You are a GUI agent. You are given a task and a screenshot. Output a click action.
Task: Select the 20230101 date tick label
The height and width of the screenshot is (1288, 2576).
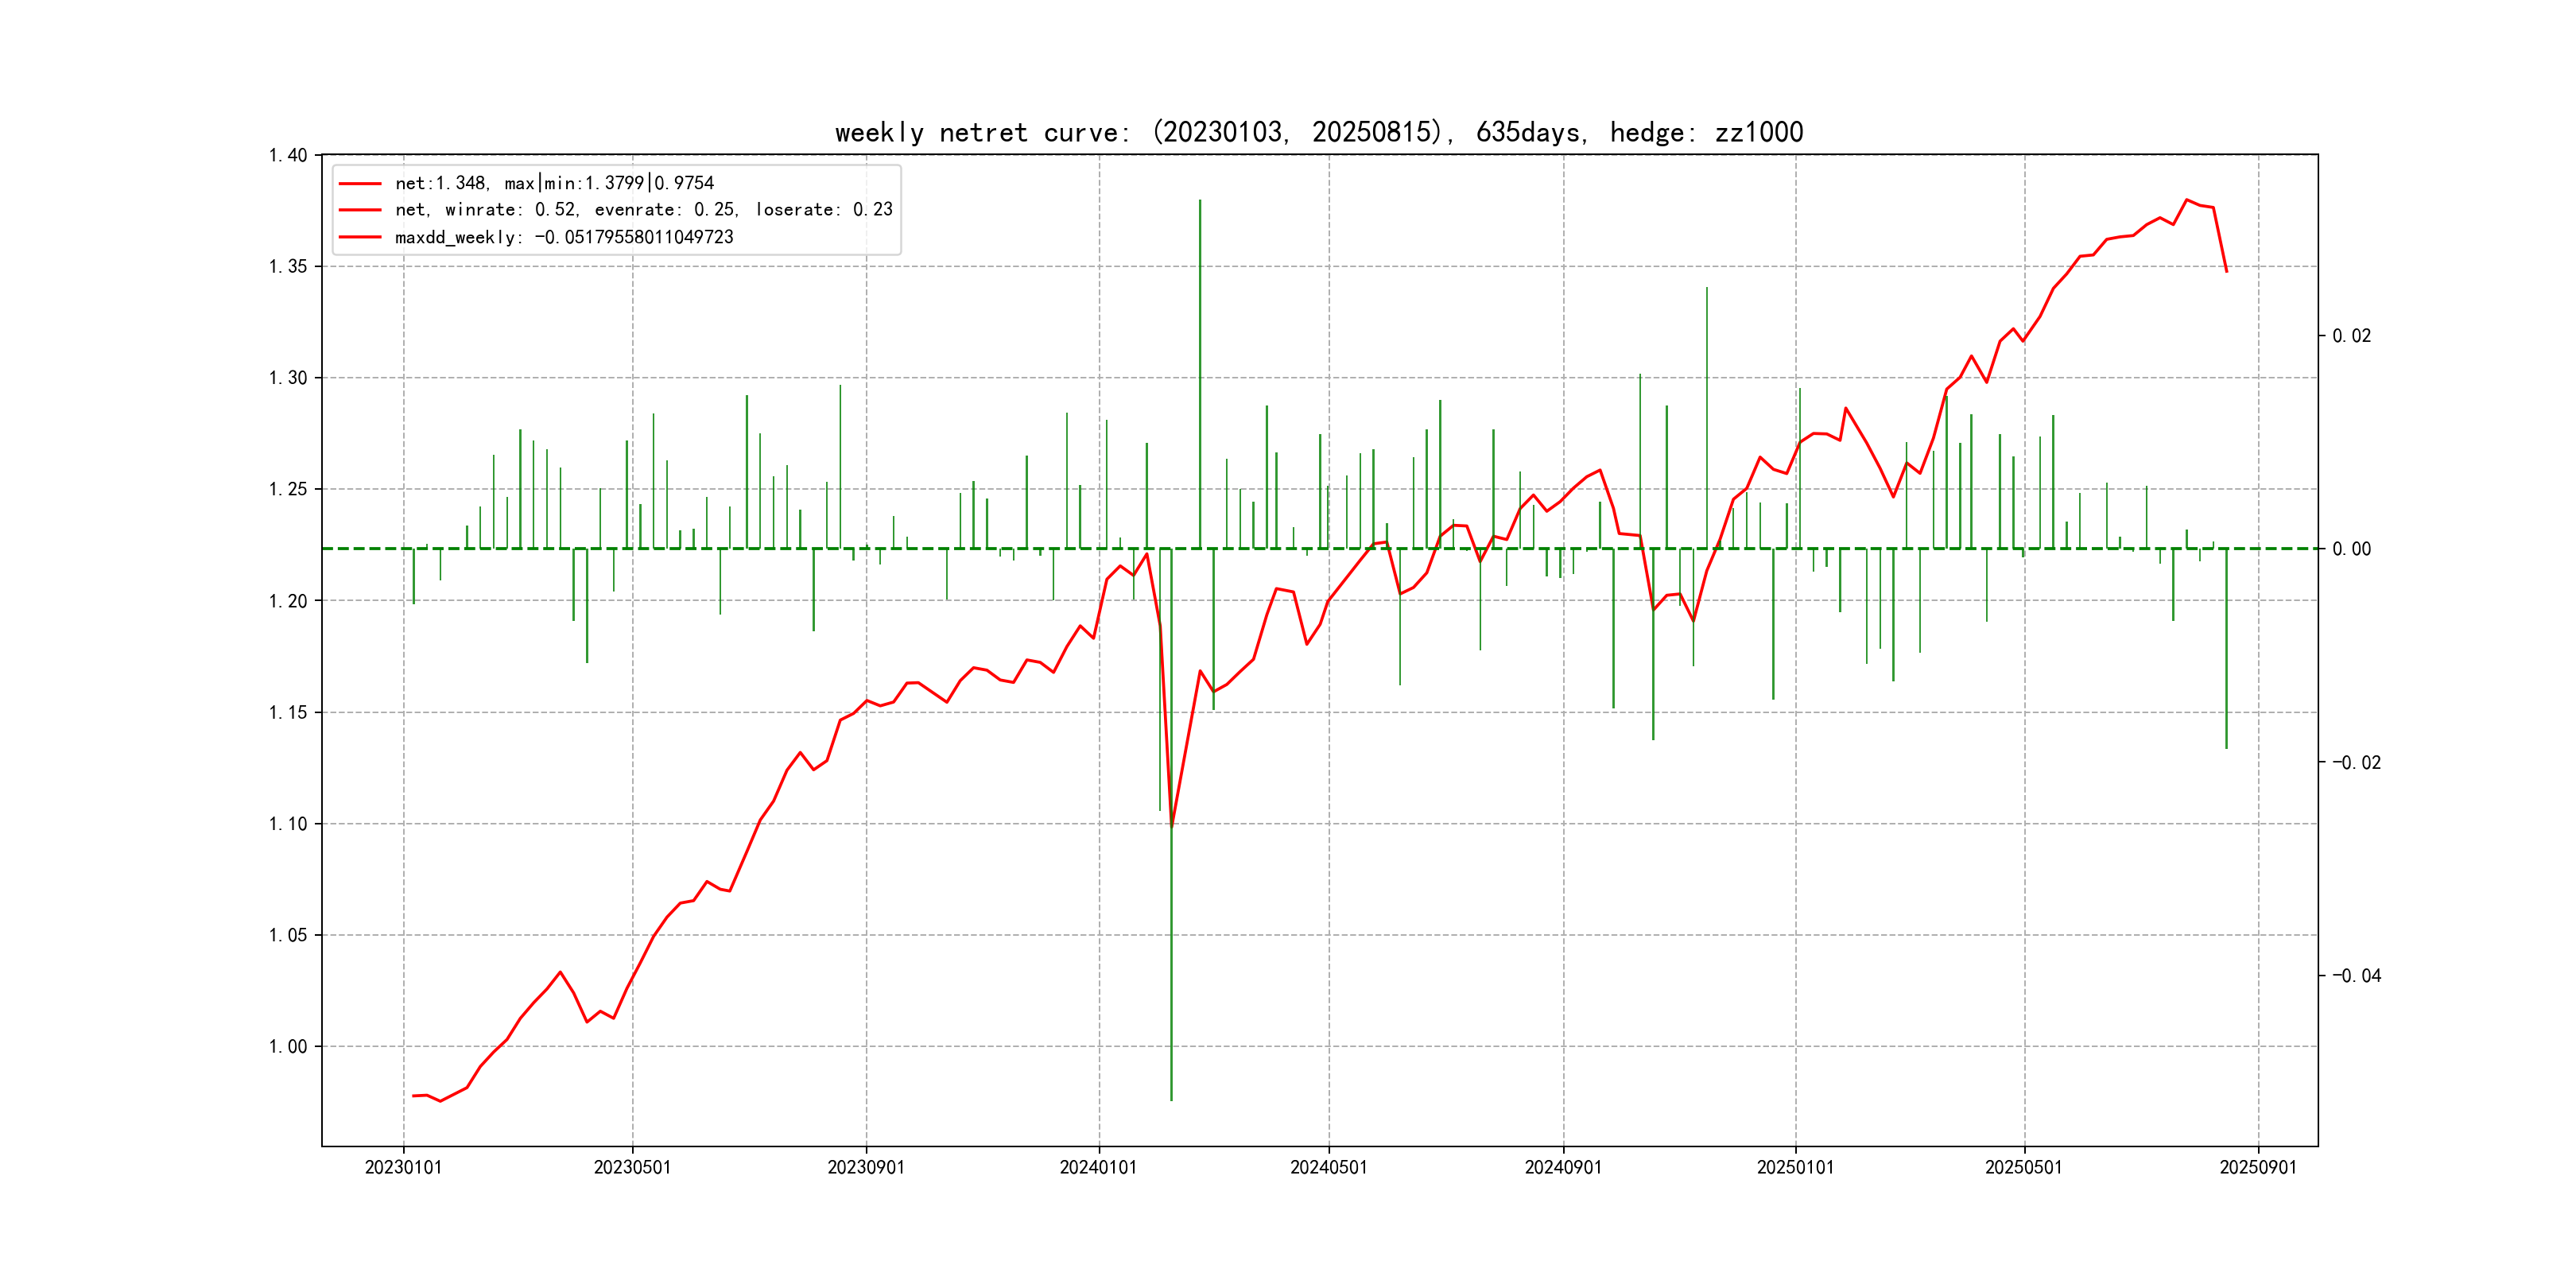coord(403,1167)
